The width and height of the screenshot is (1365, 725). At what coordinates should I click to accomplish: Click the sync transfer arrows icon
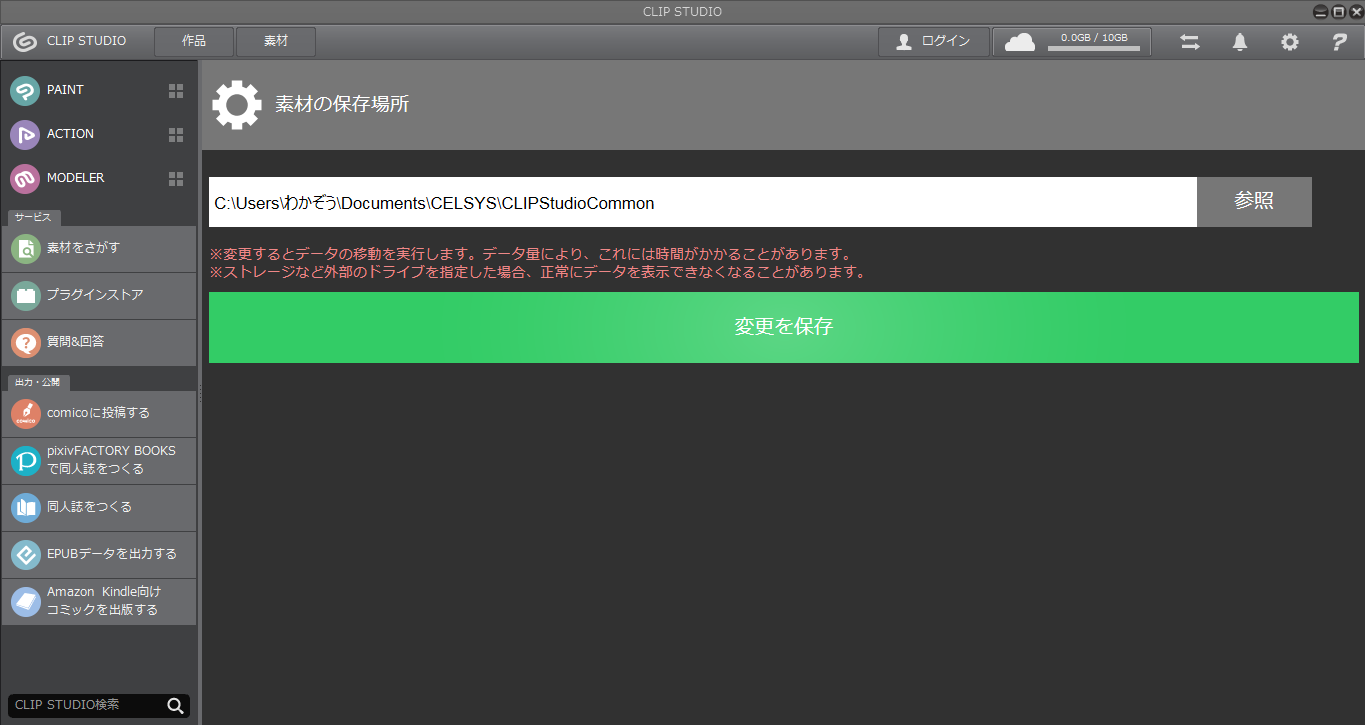coord(1190,42)
